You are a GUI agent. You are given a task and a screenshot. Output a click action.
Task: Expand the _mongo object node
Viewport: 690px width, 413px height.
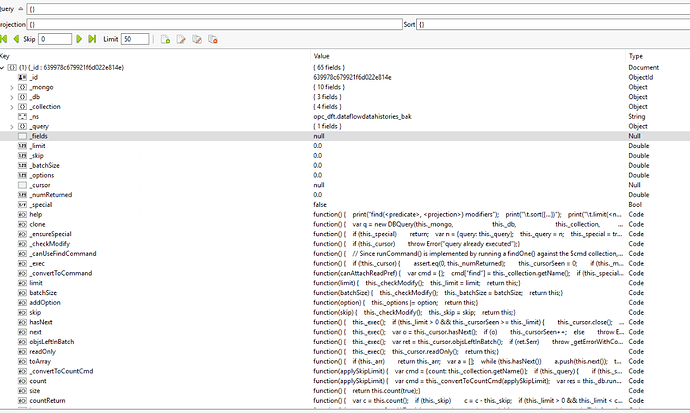point(12,86)
